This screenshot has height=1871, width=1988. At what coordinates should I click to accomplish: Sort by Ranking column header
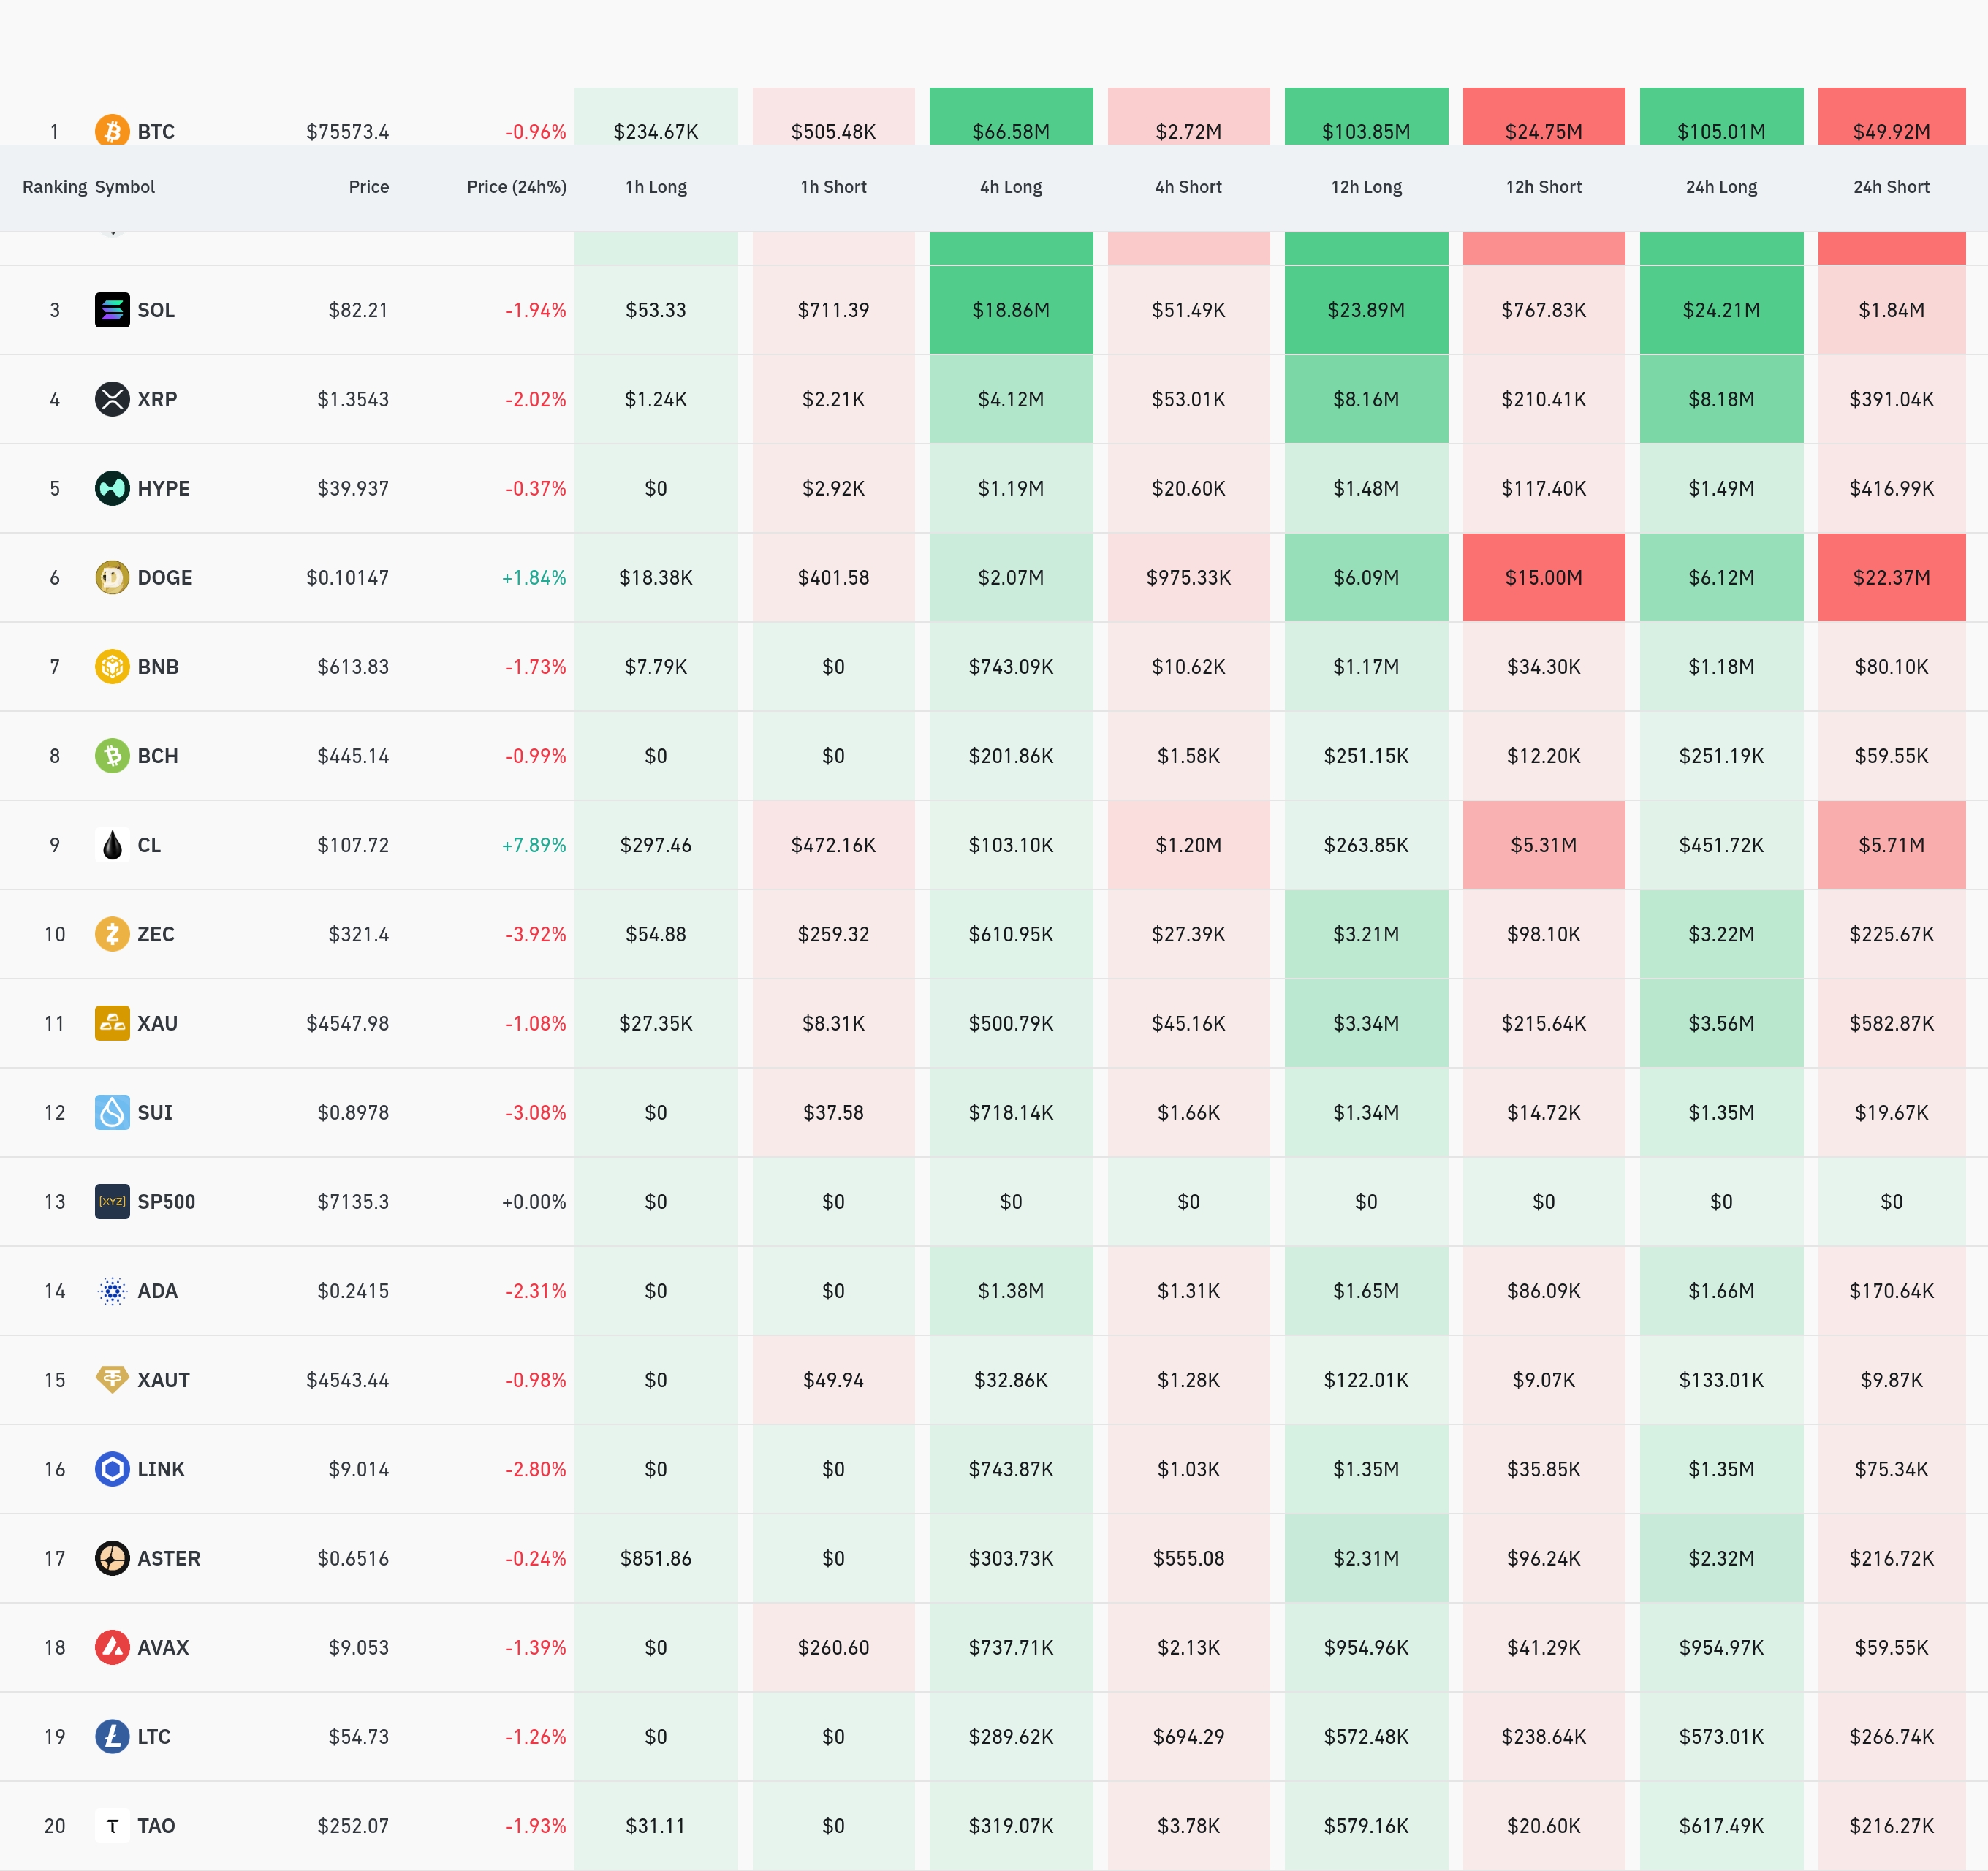point(54,187)
